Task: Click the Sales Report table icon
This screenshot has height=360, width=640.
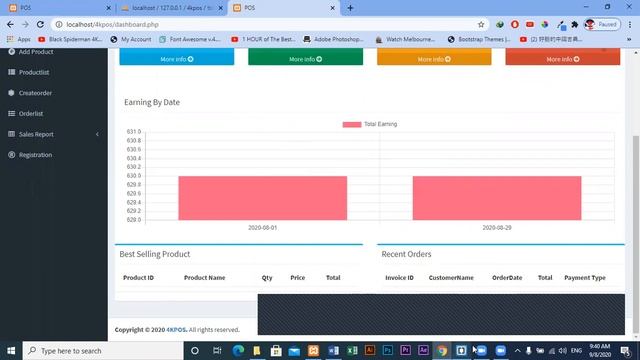Action: (11, 134)
